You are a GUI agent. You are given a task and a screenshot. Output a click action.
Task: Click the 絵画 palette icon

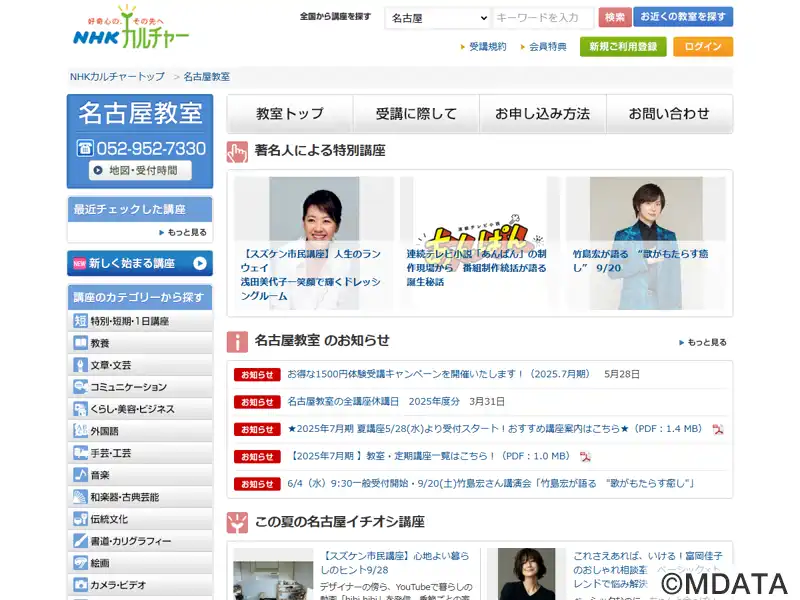pyautogui.click(x=80, y=562)
